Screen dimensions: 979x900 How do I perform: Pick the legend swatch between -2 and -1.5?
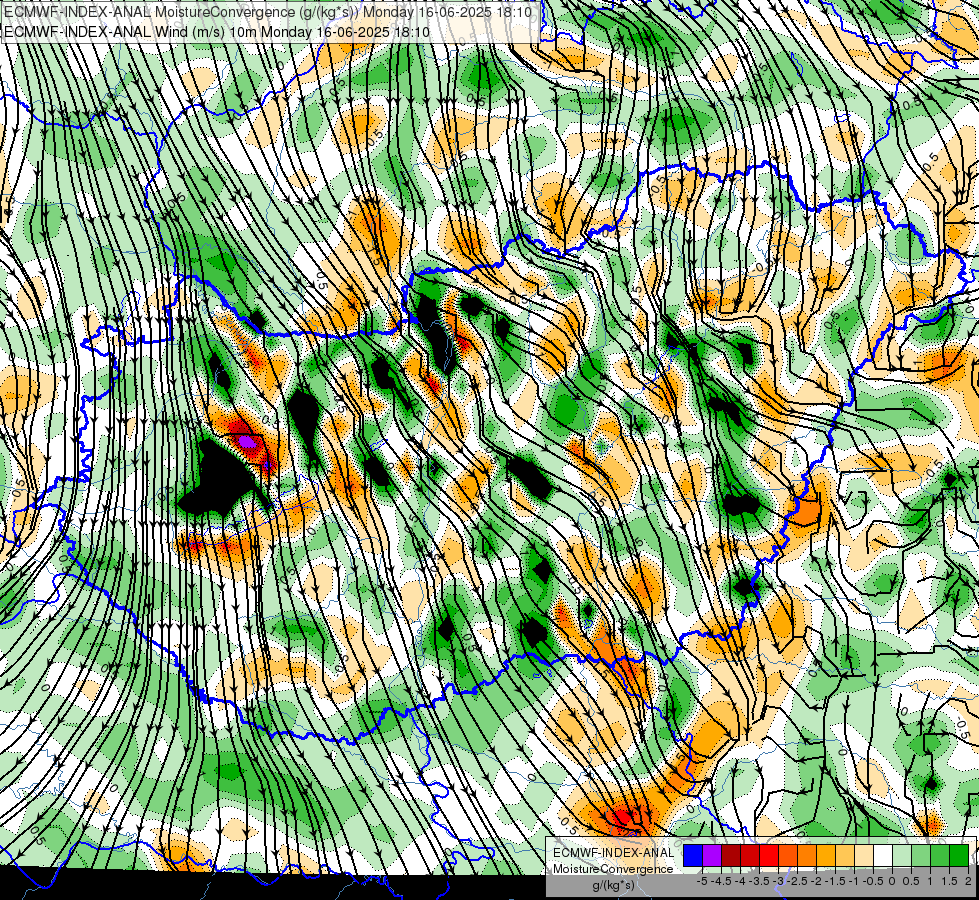tap(826, 856)
